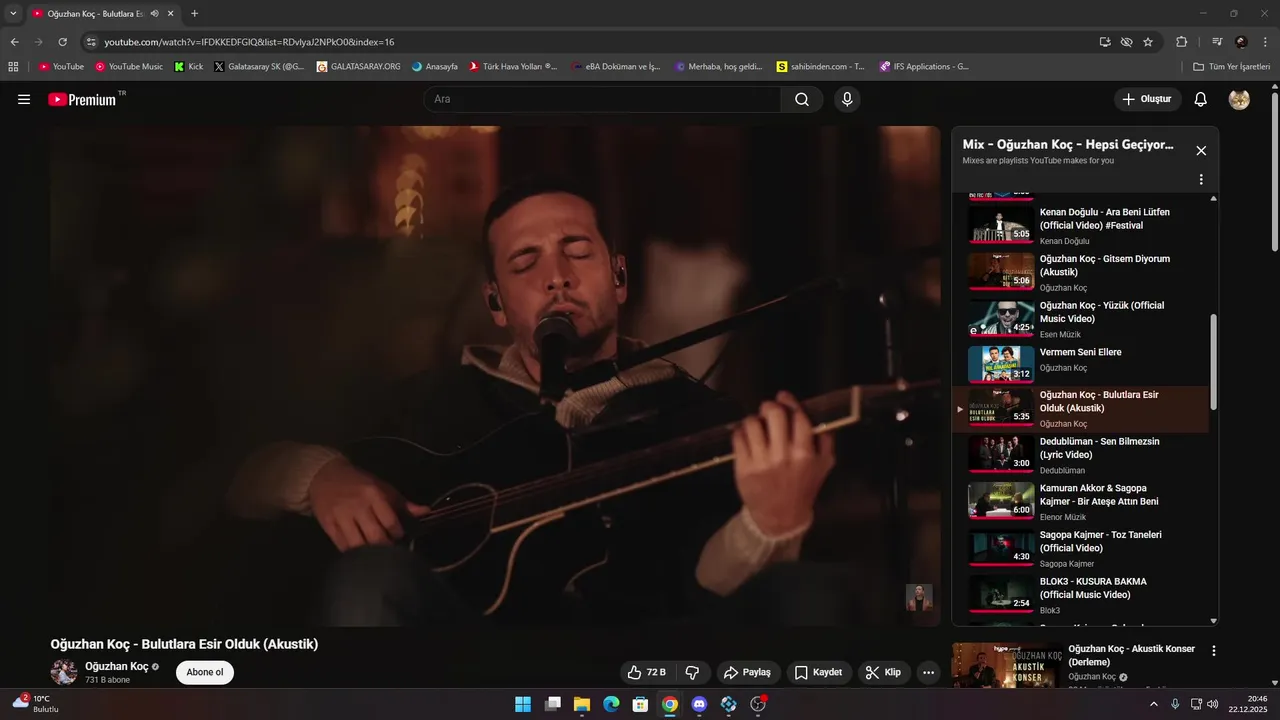The width and height of the screenshot is (1280, 720).
Task: Open sahibinden.com bookmark
Action: 821,67
